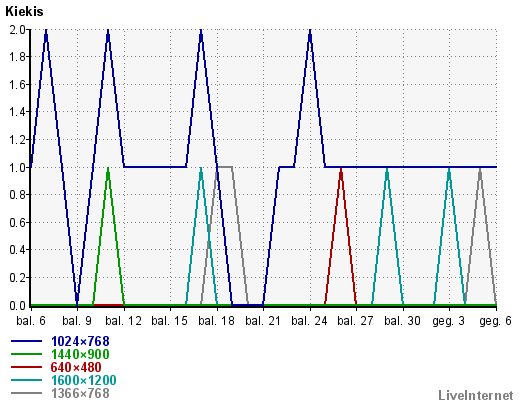Click the blue 1024×768 legend line swatch
The height and width of the screenshot is (405, 520).
(x=27, y=341)
